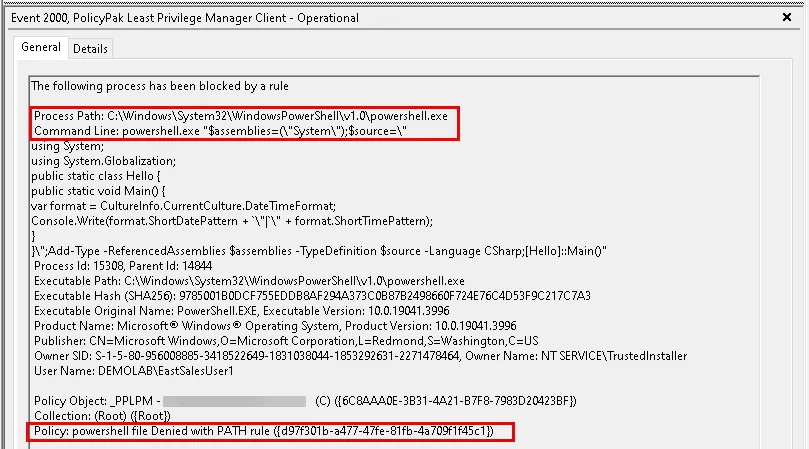Click the Command Line text line
The height and width of the screenshot is (449, 809).
[x=221, y=131]
